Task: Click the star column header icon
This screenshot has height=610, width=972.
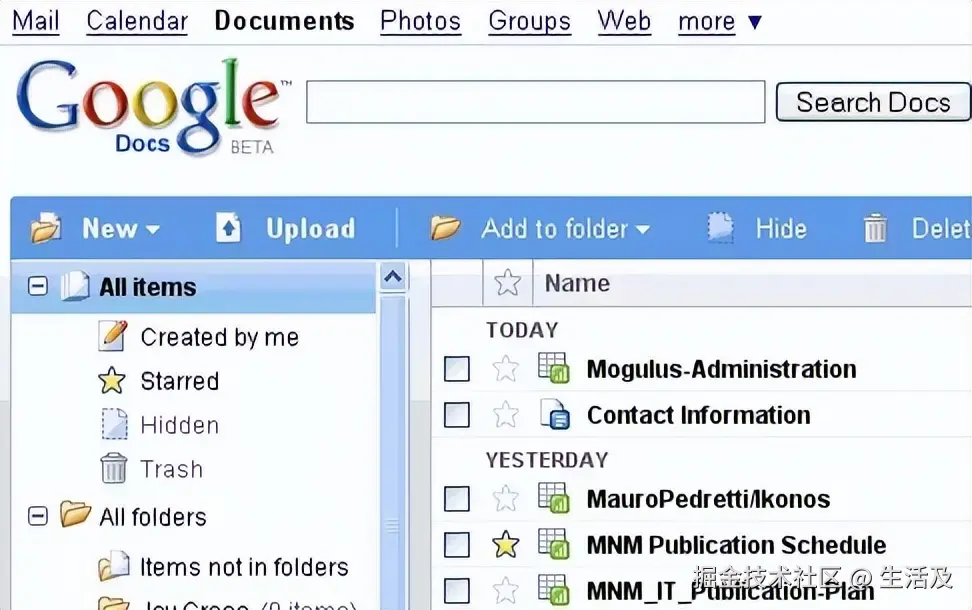Action: 508,283
